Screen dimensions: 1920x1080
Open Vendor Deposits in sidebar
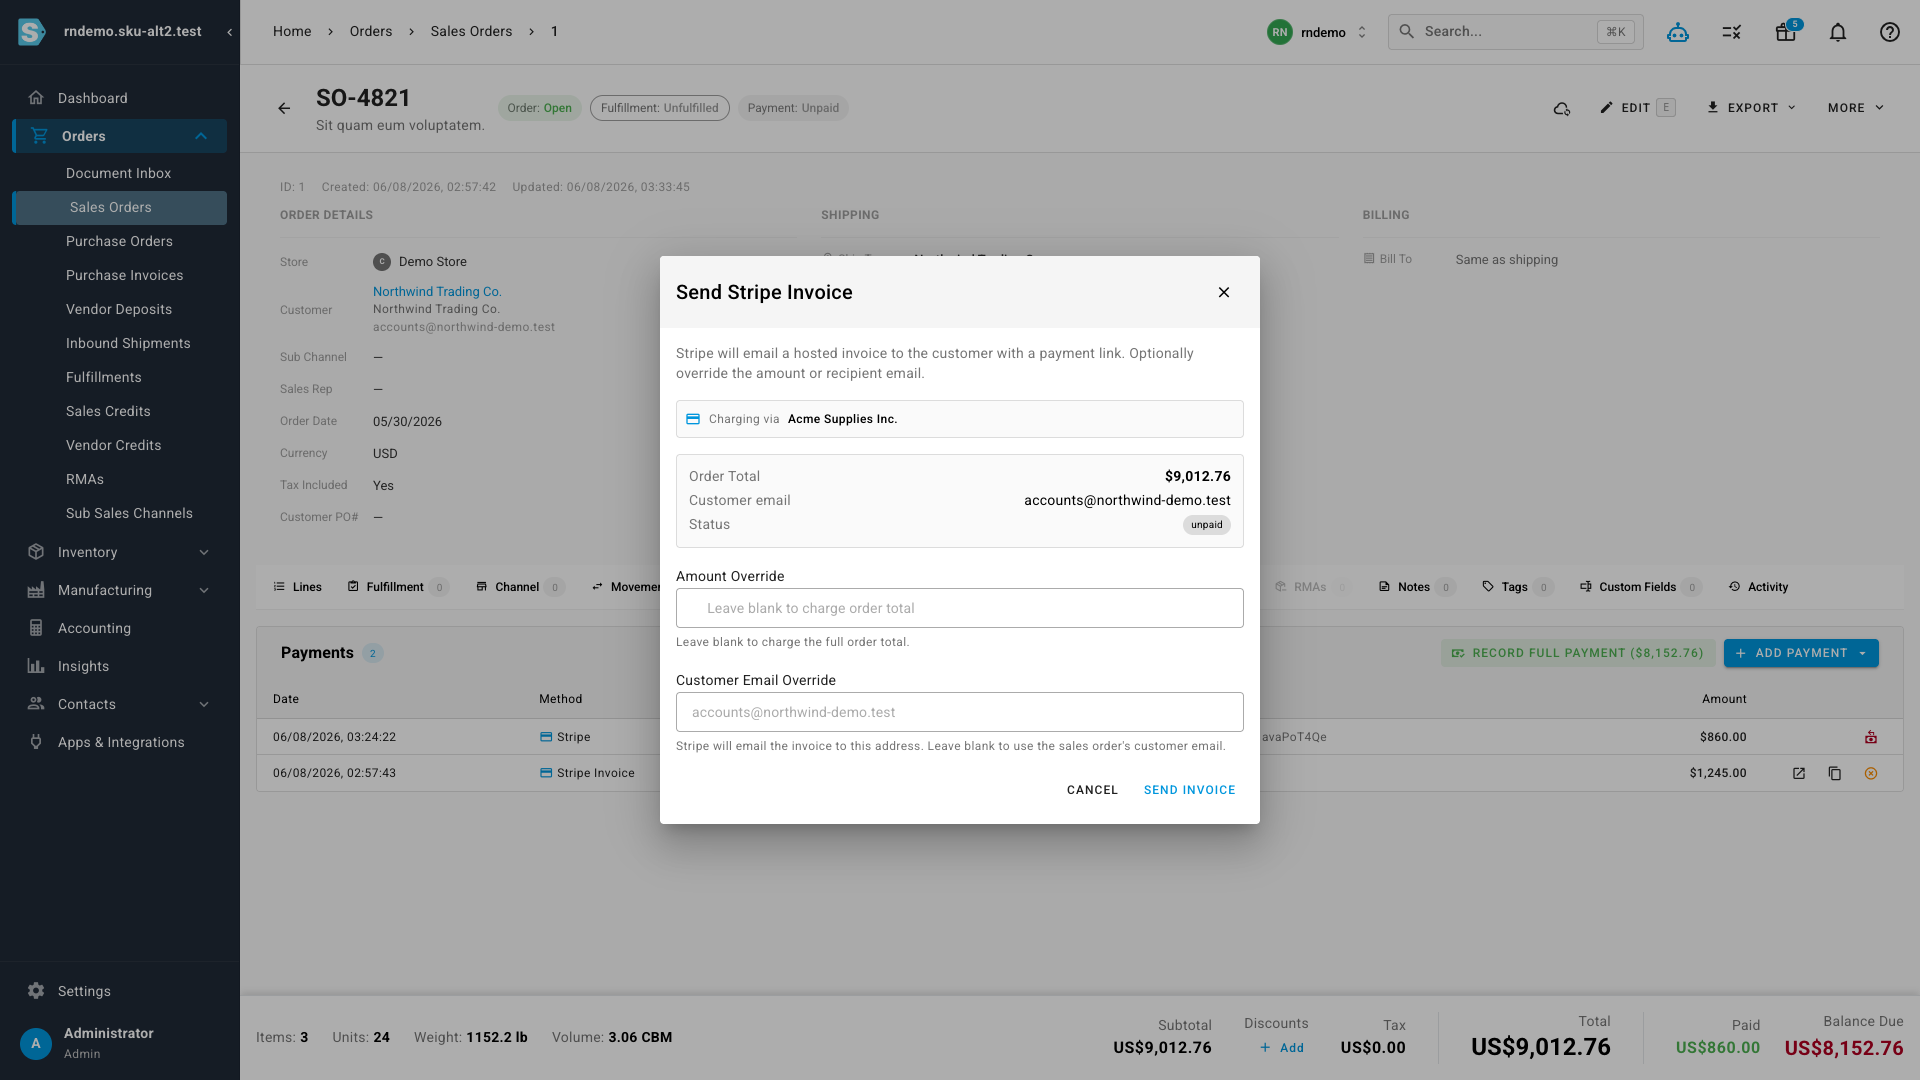[119, 309]
